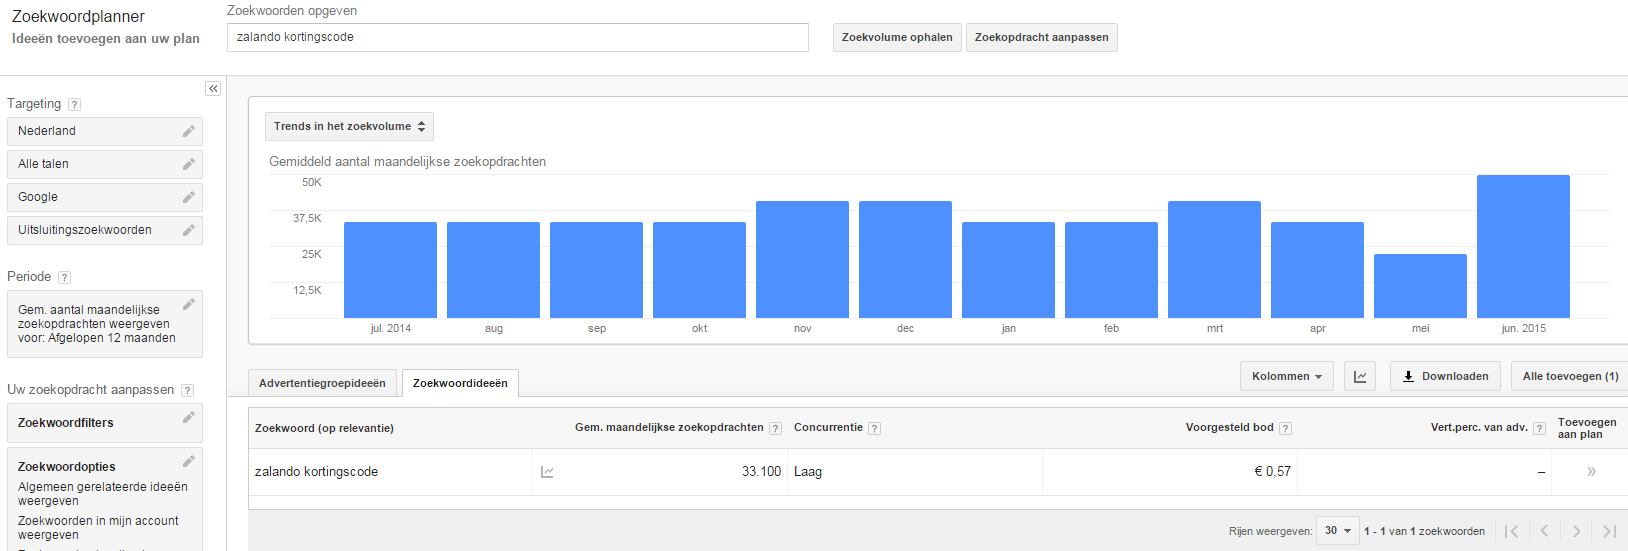Open Zoekwoordopties section heading
The width and height of the screenshot is (1628, 551).
(66, 467)
